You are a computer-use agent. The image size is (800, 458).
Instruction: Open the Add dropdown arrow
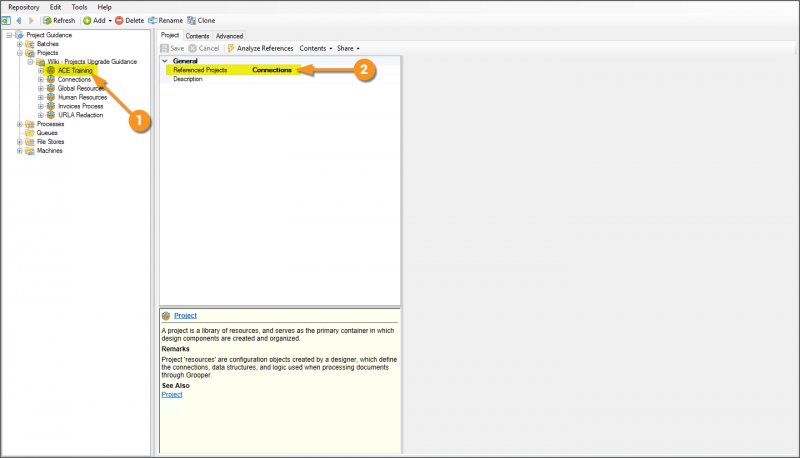pos(110,20)
